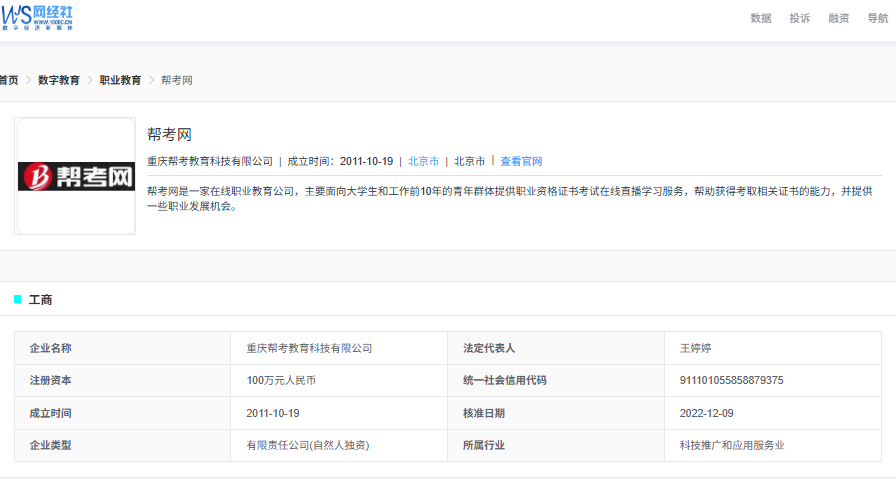
Task: Select 帮考网 breadcrumb text
Action: click(x=177, y=80)
